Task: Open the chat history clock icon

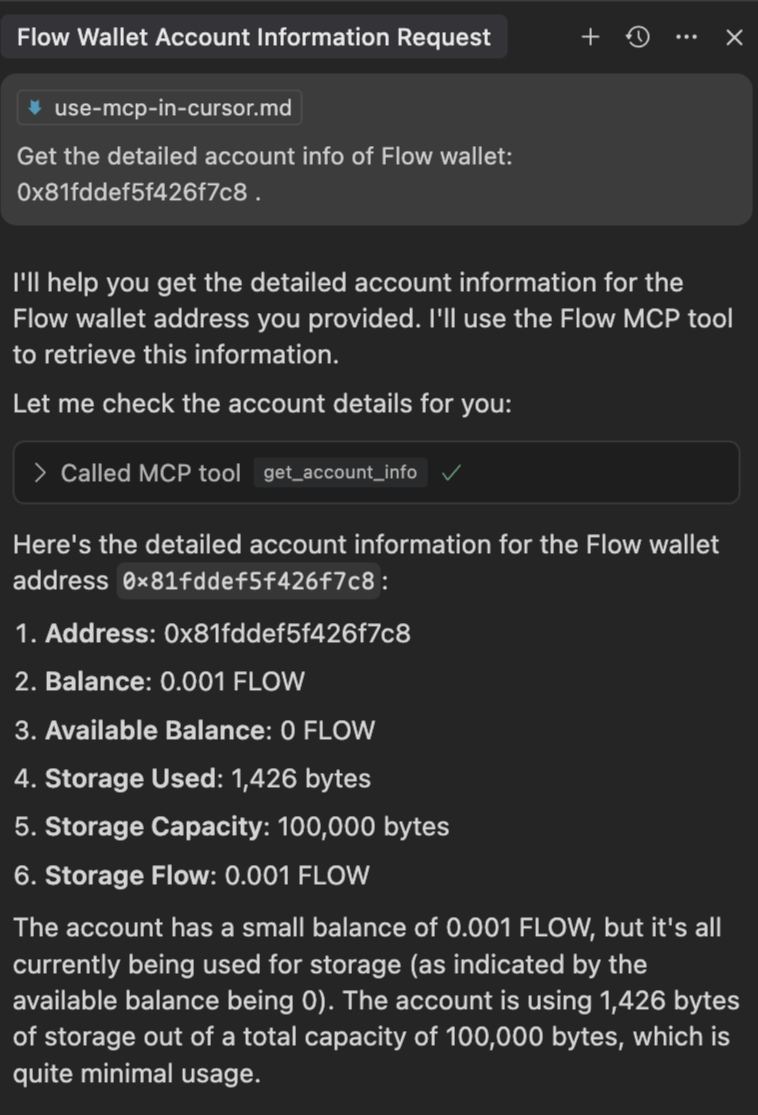Action: [x=638, y=37]
